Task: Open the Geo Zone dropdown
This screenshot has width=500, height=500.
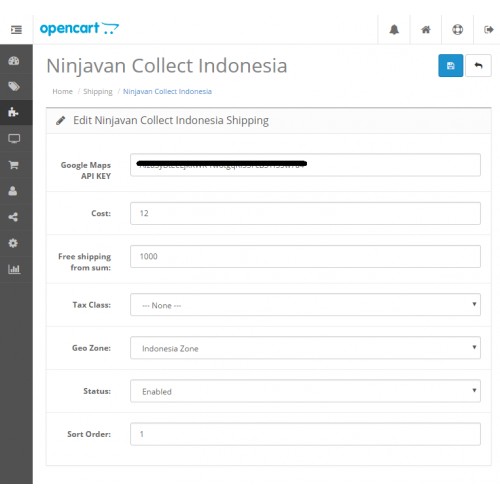Action: [x=305, y=348]
